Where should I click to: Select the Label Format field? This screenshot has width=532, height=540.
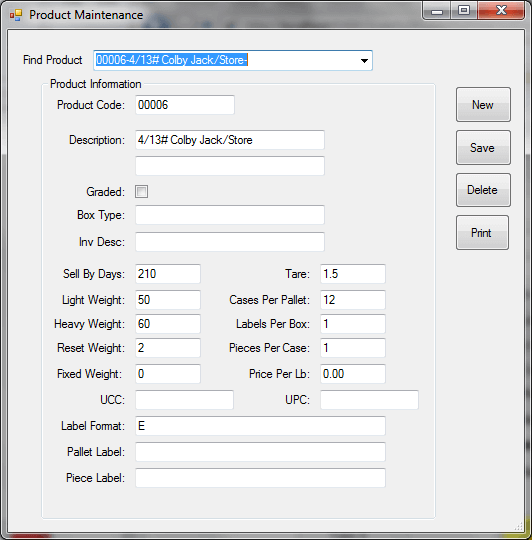click(x=260, y=426)
